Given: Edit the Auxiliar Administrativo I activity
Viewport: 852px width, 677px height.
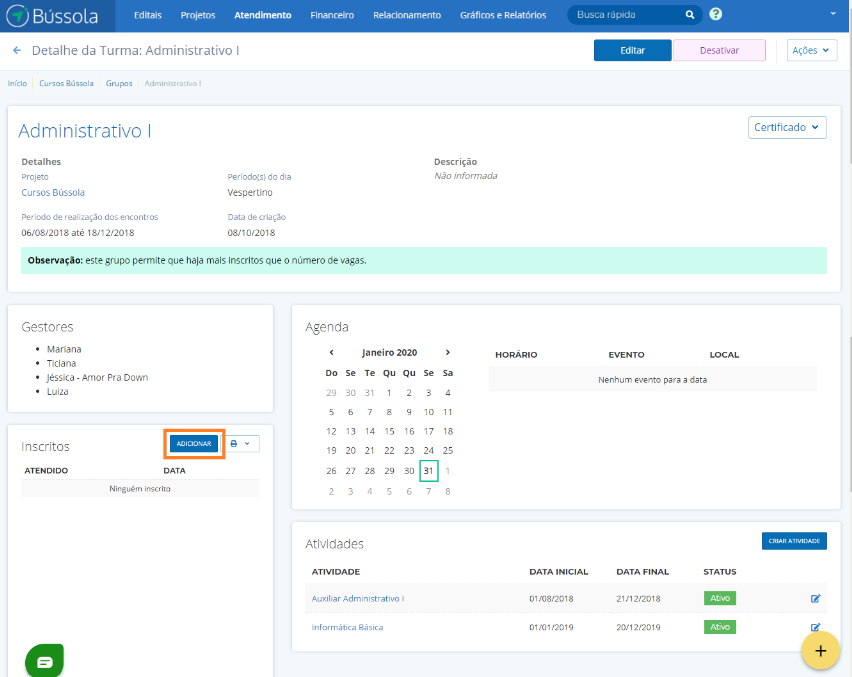Looking at the screenshot, I should click(815, 598).
